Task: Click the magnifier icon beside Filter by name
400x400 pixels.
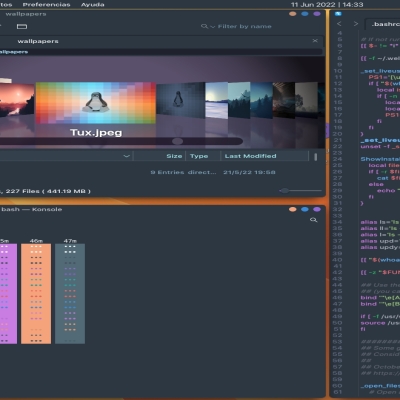Action: [204, 26]
